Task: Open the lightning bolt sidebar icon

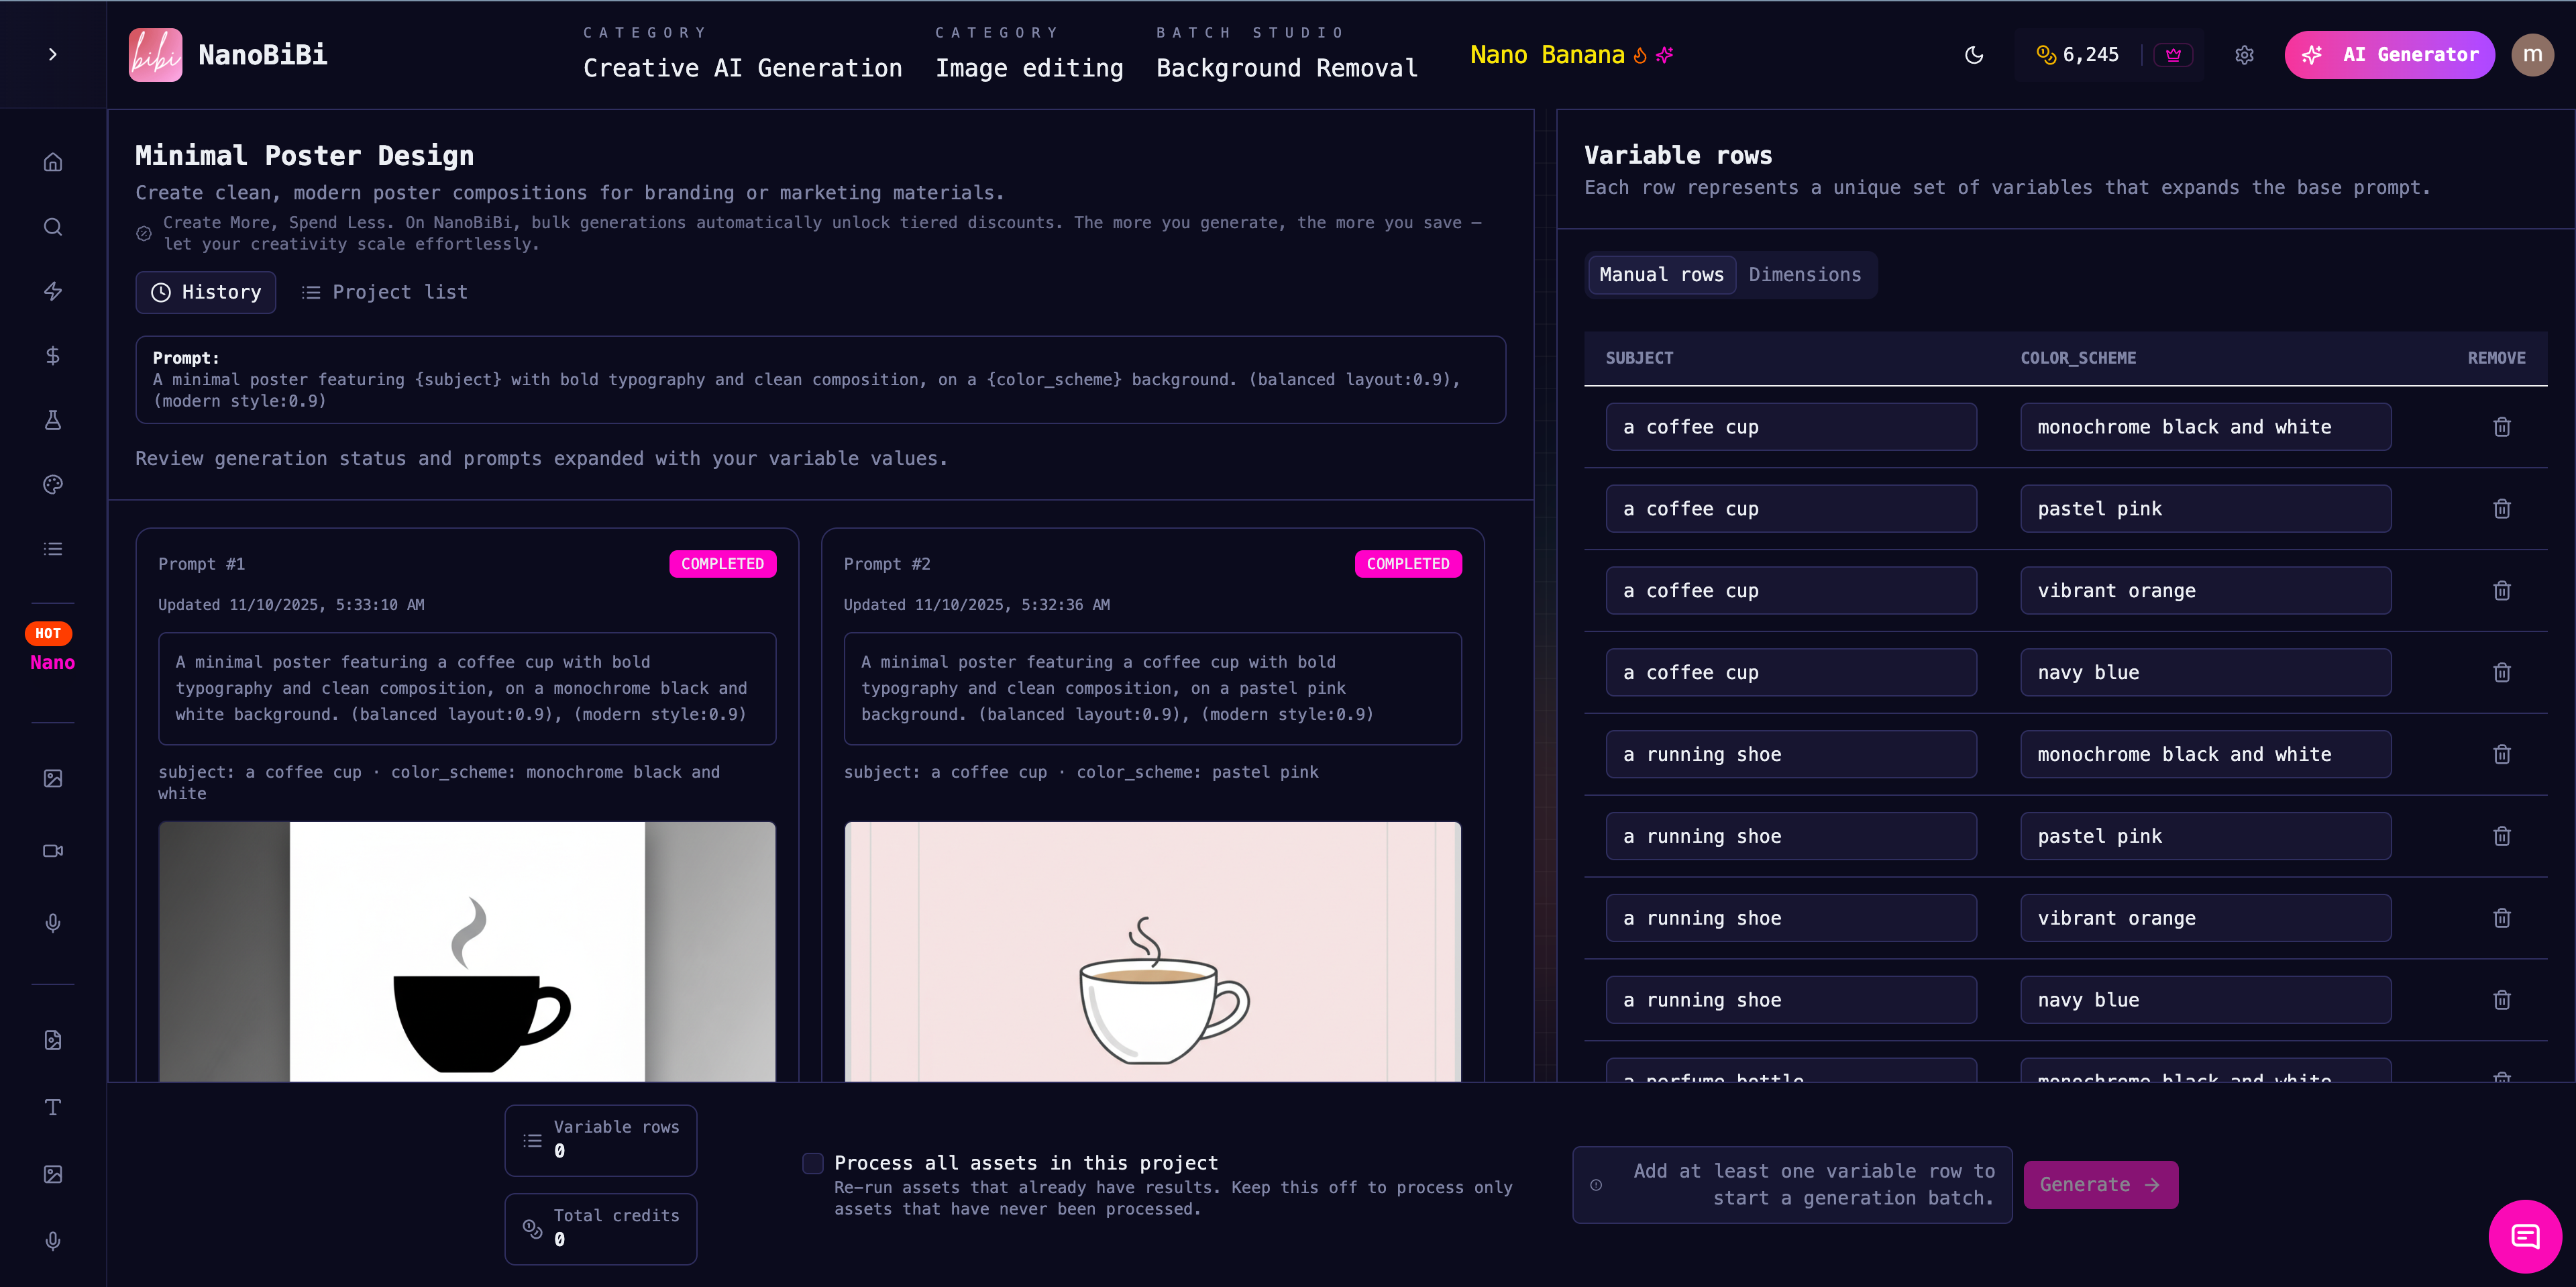Action: pyautogui.click(x=53, y=291)
